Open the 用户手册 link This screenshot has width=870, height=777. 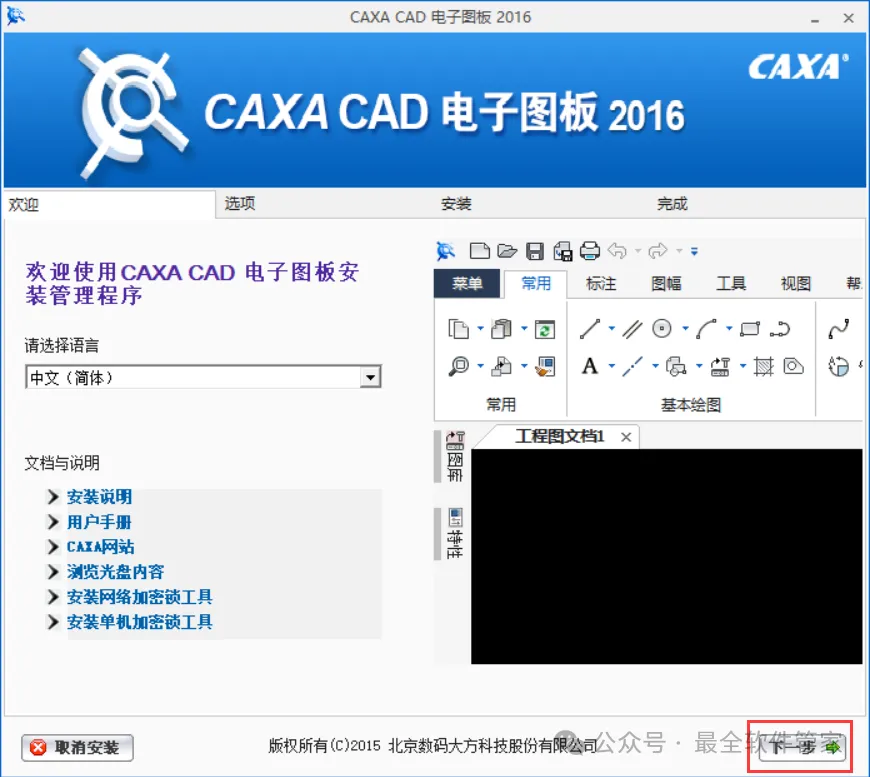coord(99,522)
